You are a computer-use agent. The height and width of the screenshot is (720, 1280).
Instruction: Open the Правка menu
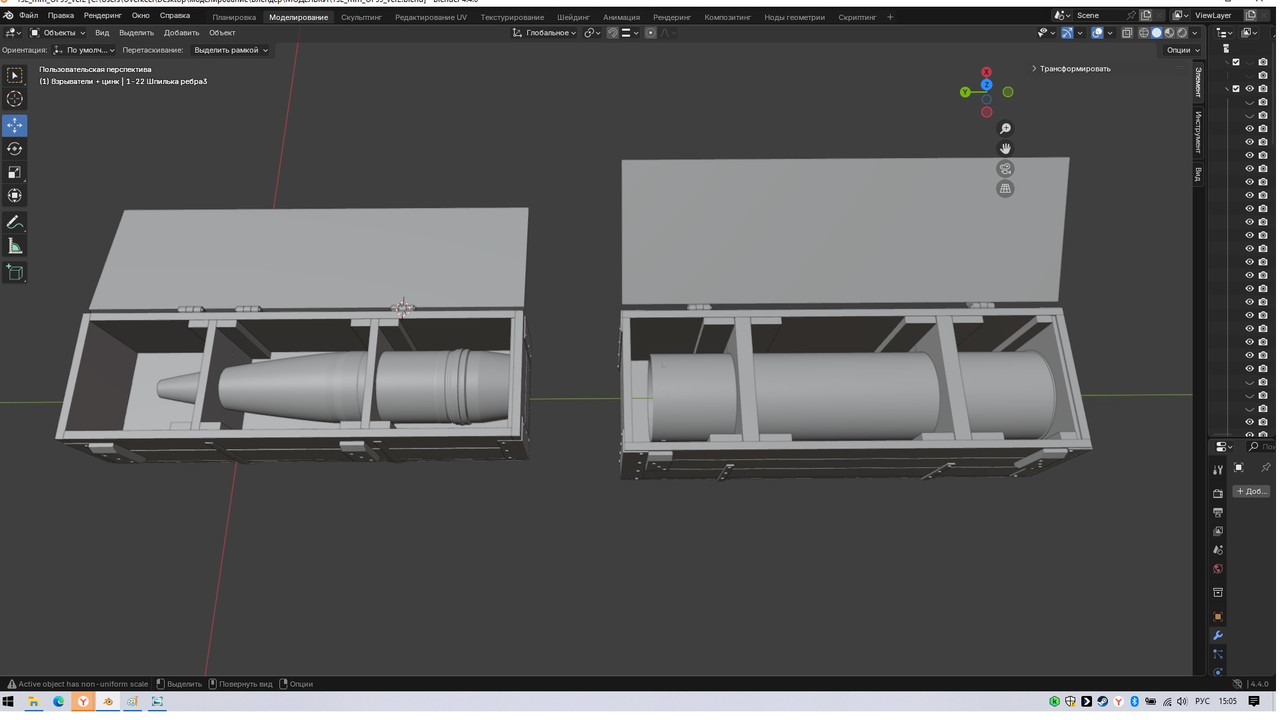click(60, 16)
